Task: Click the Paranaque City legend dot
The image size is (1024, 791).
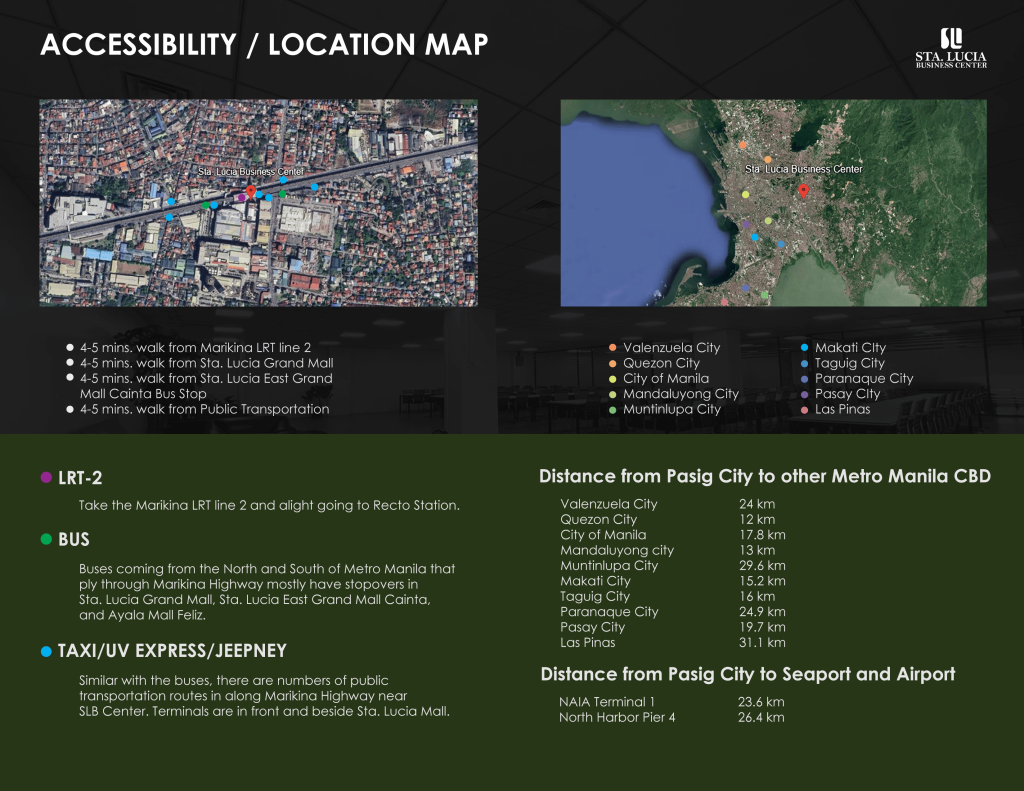Action: (805, 379)
